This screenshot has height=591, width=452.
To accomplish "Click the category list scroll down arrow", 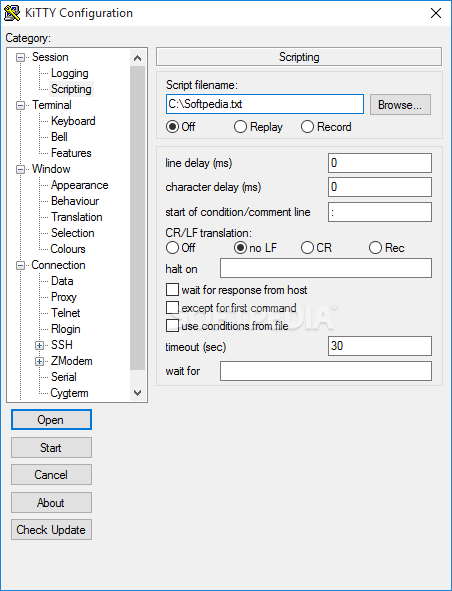I will [x=138, y=393].
